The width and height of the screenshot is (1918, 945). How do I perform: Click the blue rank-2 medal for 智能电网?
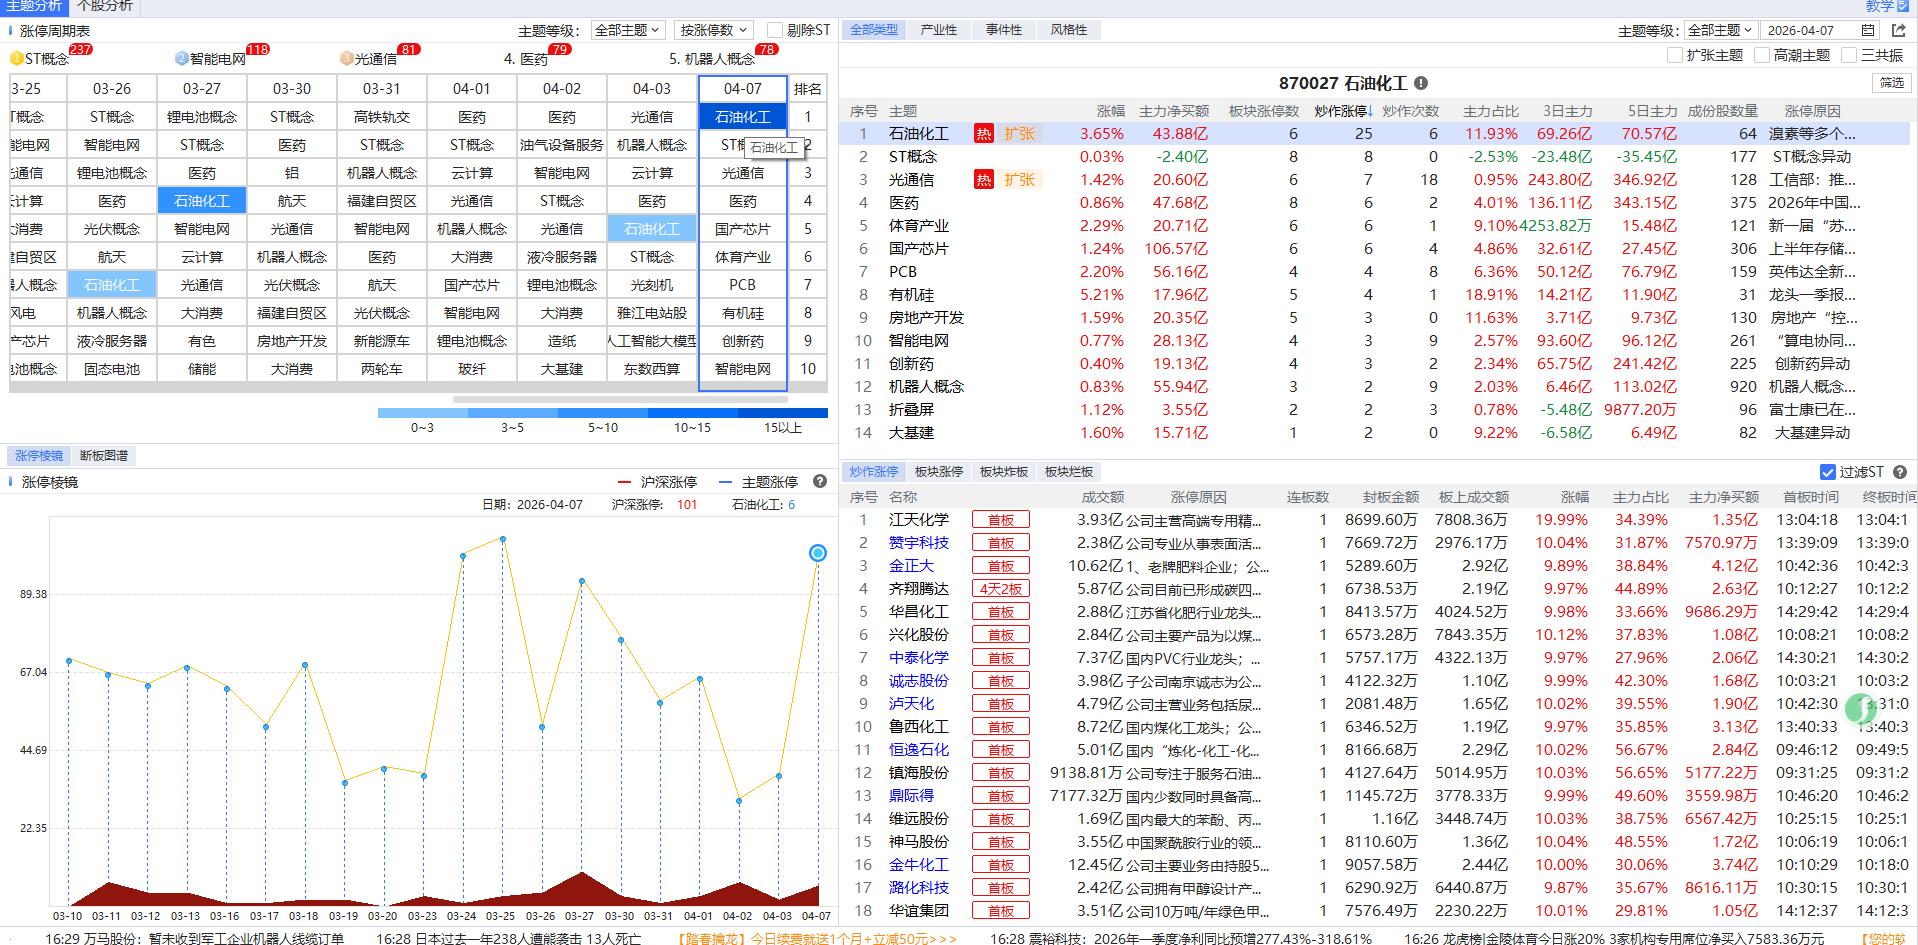pyautogui.click(x=181, y=59)
